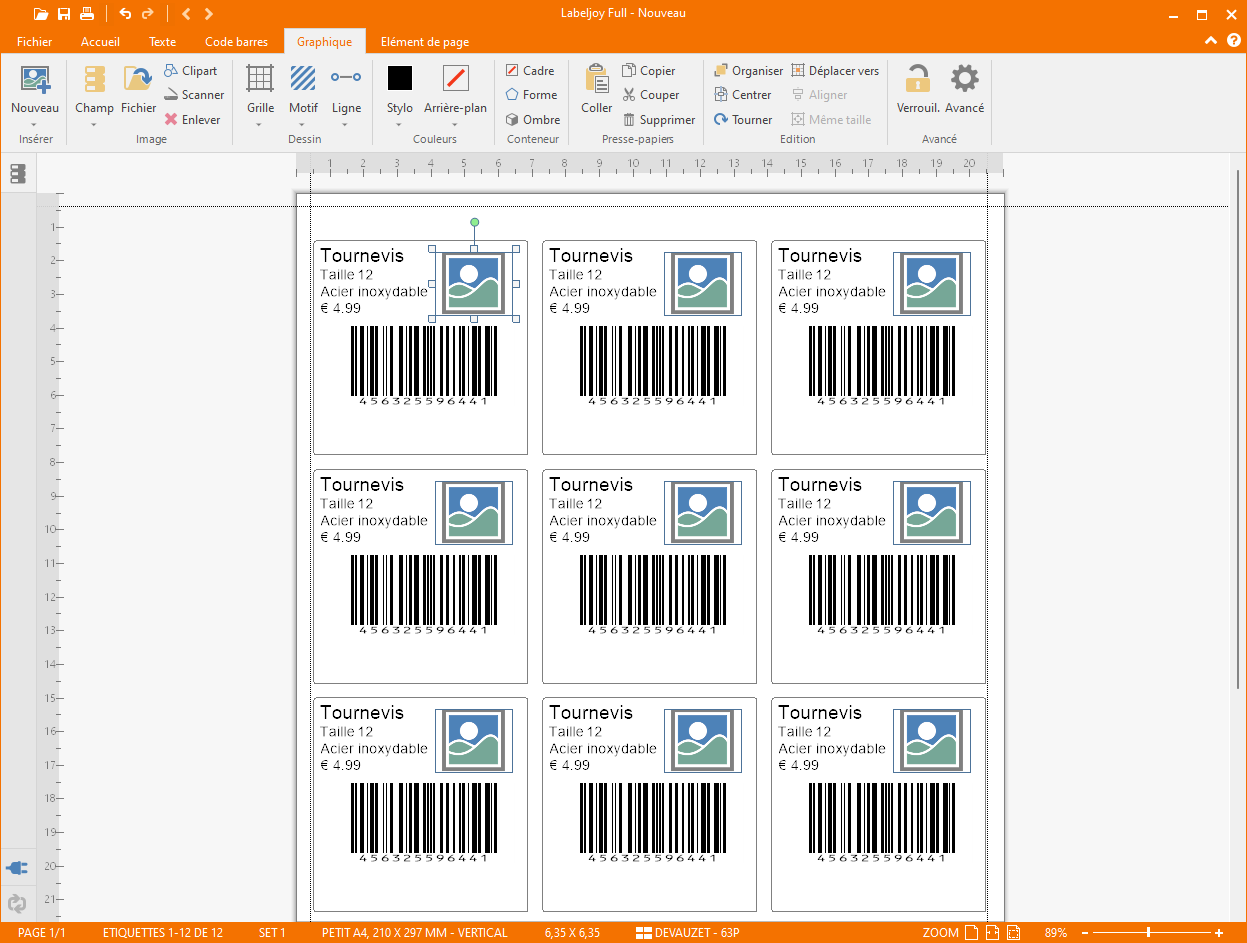This screenshot has width=1247, height=943.
Task: Click the save disk icon in title bar
Action: tap(64, 14)
